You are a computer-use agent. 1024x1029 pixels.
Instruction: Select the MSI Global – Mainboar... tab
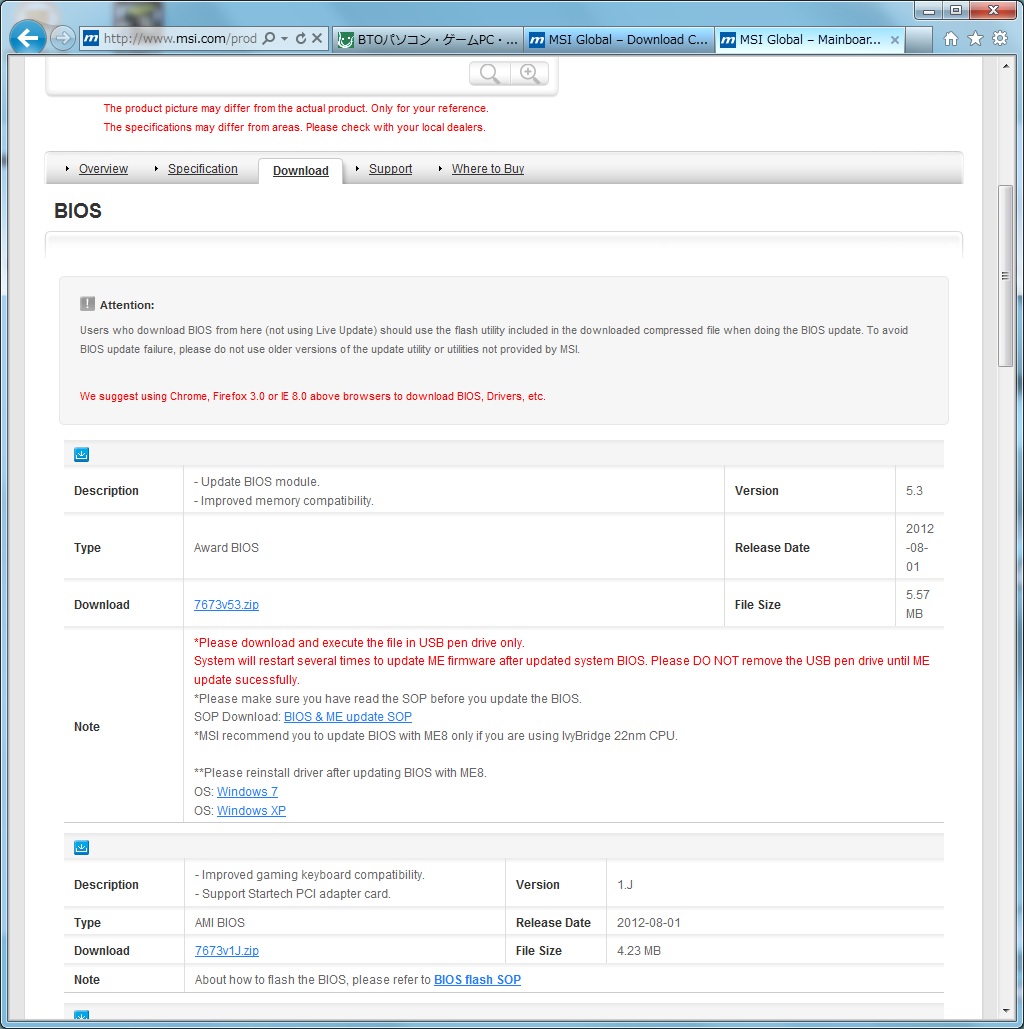pos(809,39)
